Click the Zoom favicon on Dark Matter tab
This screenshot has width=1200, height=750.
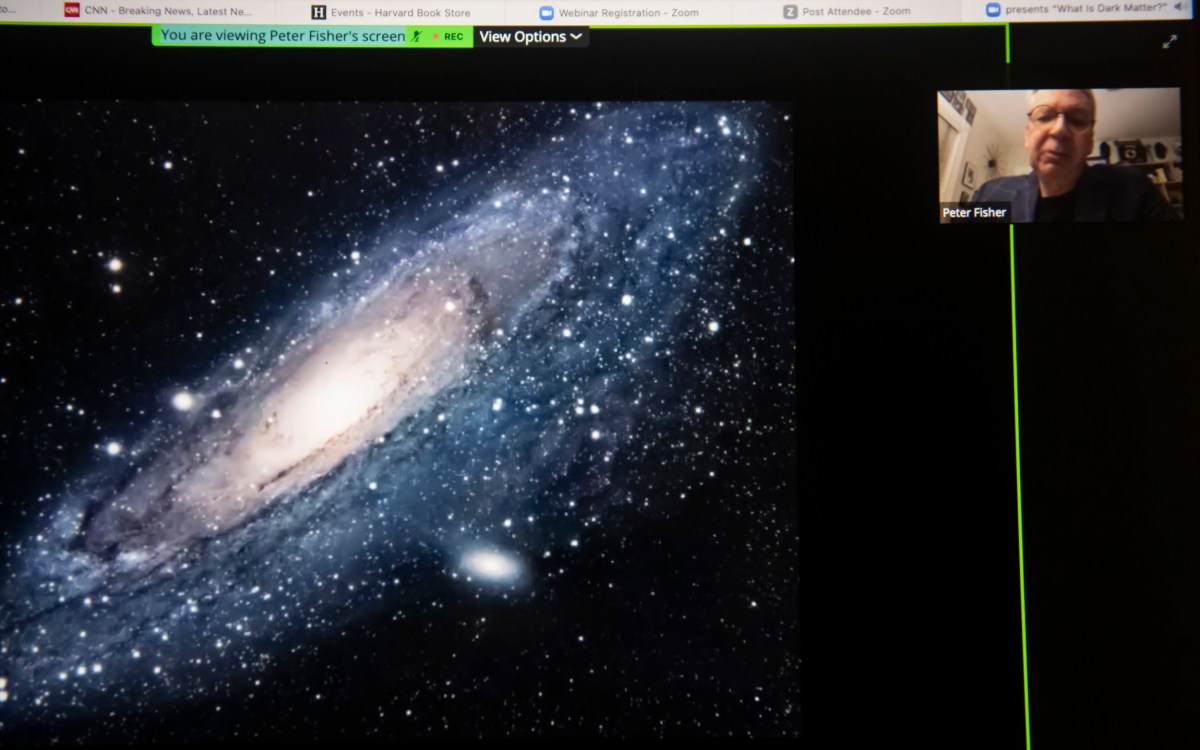coord(993,10)
